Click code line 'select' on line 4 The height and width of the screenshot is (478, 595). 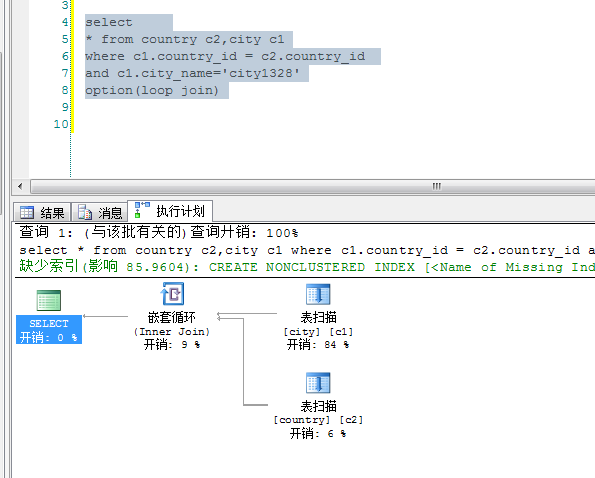(x=109, y=22)
